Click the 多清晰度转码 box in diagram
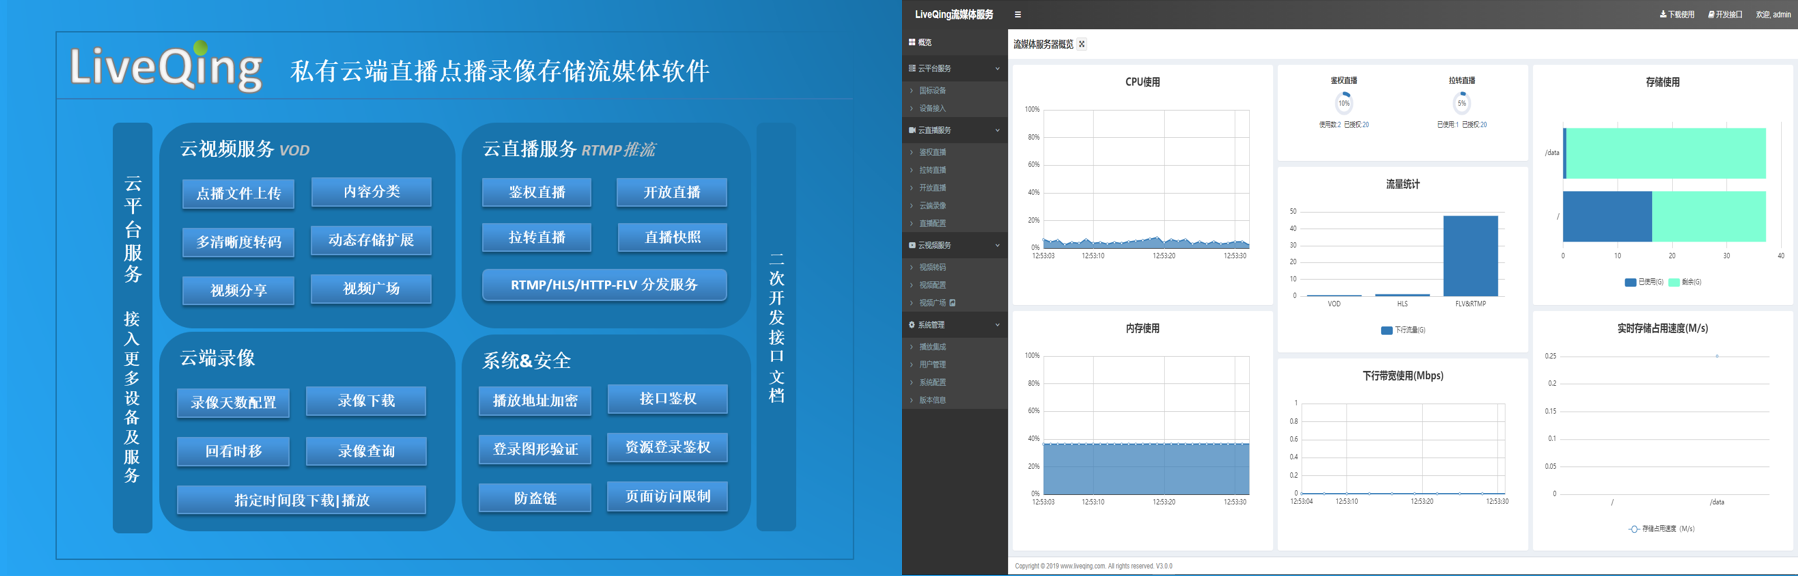Screen dimensions: 1798x576 238,241
